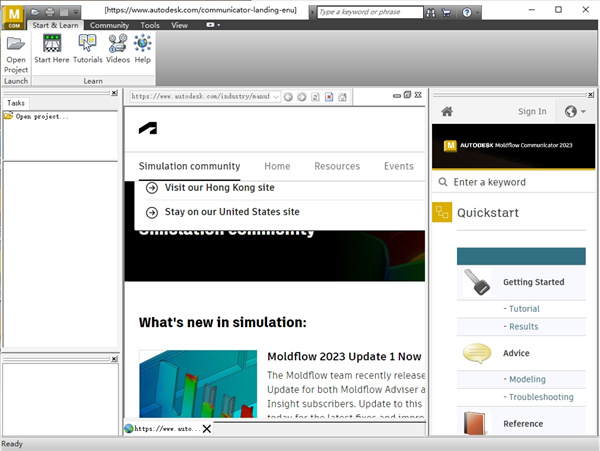This screenshot has height=451, width=600.
Task: Click the binoculars search icon
Action: pos(431,13)
